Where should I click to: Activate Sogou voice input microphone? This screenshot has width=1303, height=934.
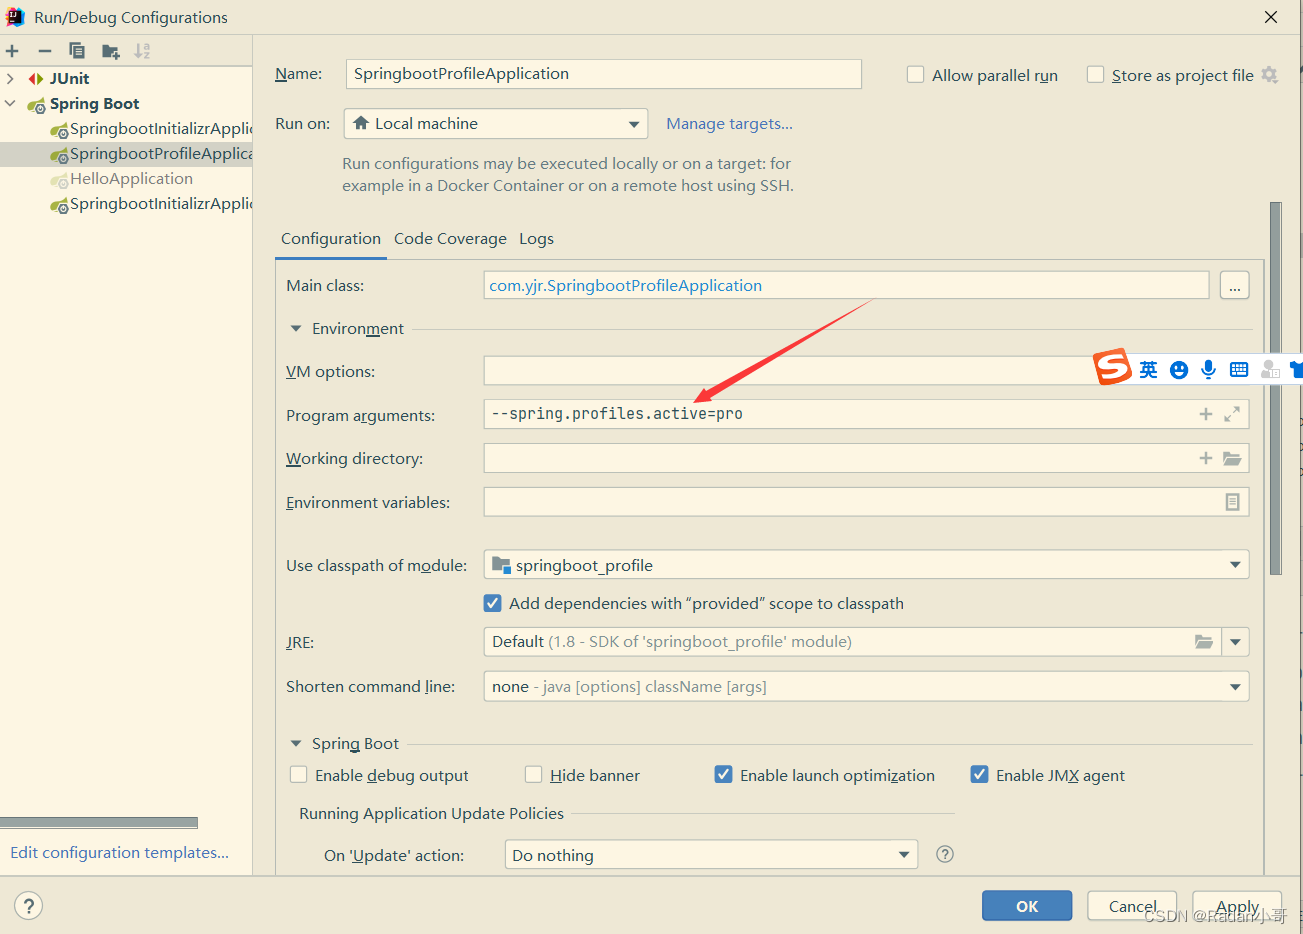1209,370
